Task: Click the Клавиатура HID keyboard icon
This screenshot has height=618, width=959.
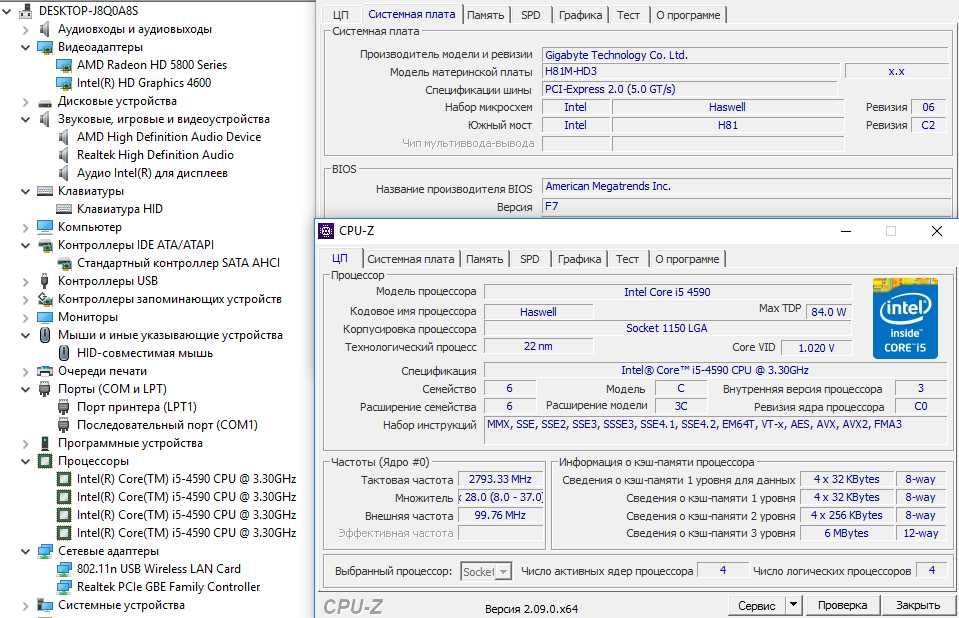Action: [64, 209]
